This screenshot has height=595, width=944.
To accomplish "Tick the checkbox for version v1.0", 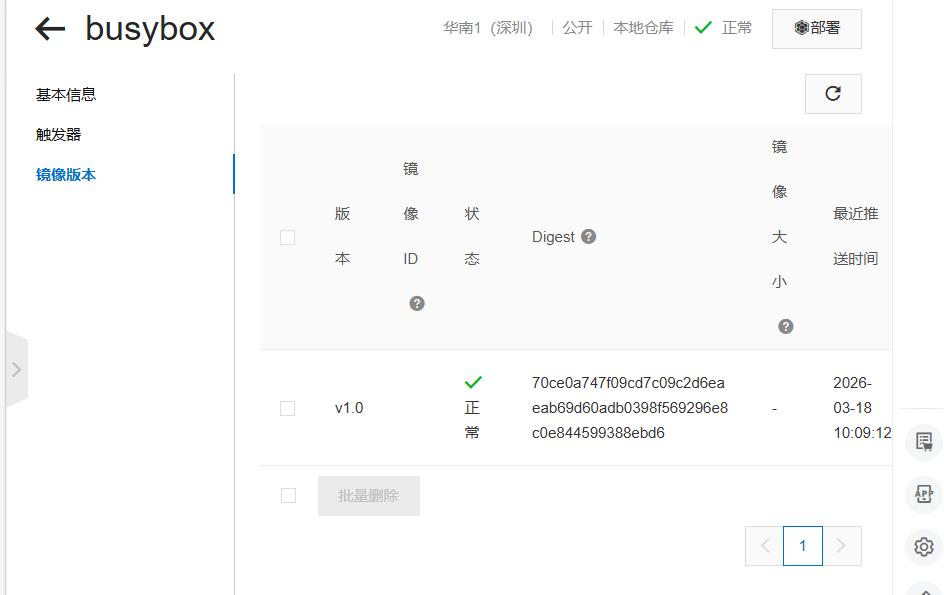I will point(288,408).
